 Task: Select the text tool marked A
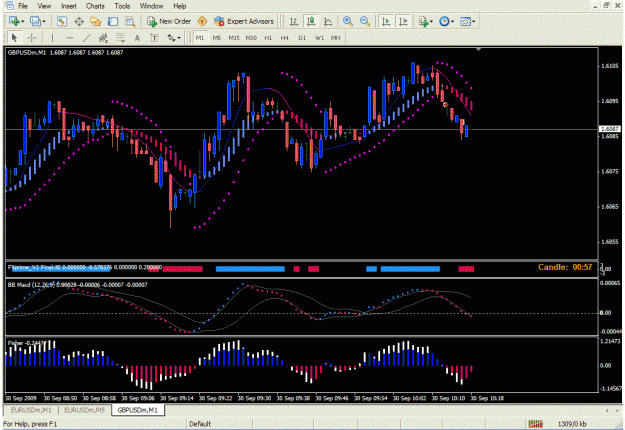pos(137,38)
